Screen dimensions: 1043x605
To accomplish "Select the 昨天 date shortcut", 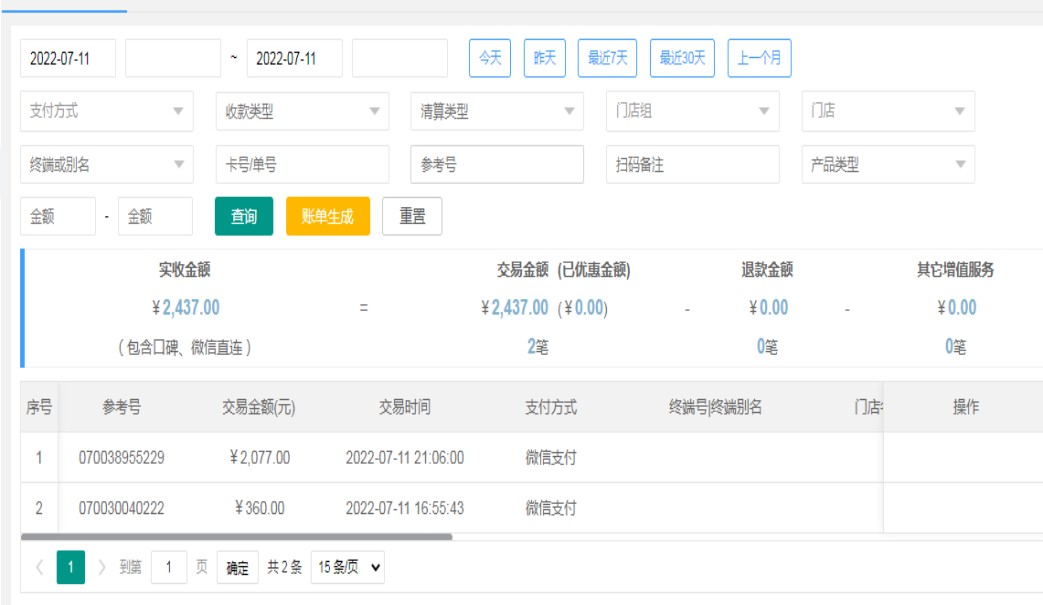I will (545, 58).
